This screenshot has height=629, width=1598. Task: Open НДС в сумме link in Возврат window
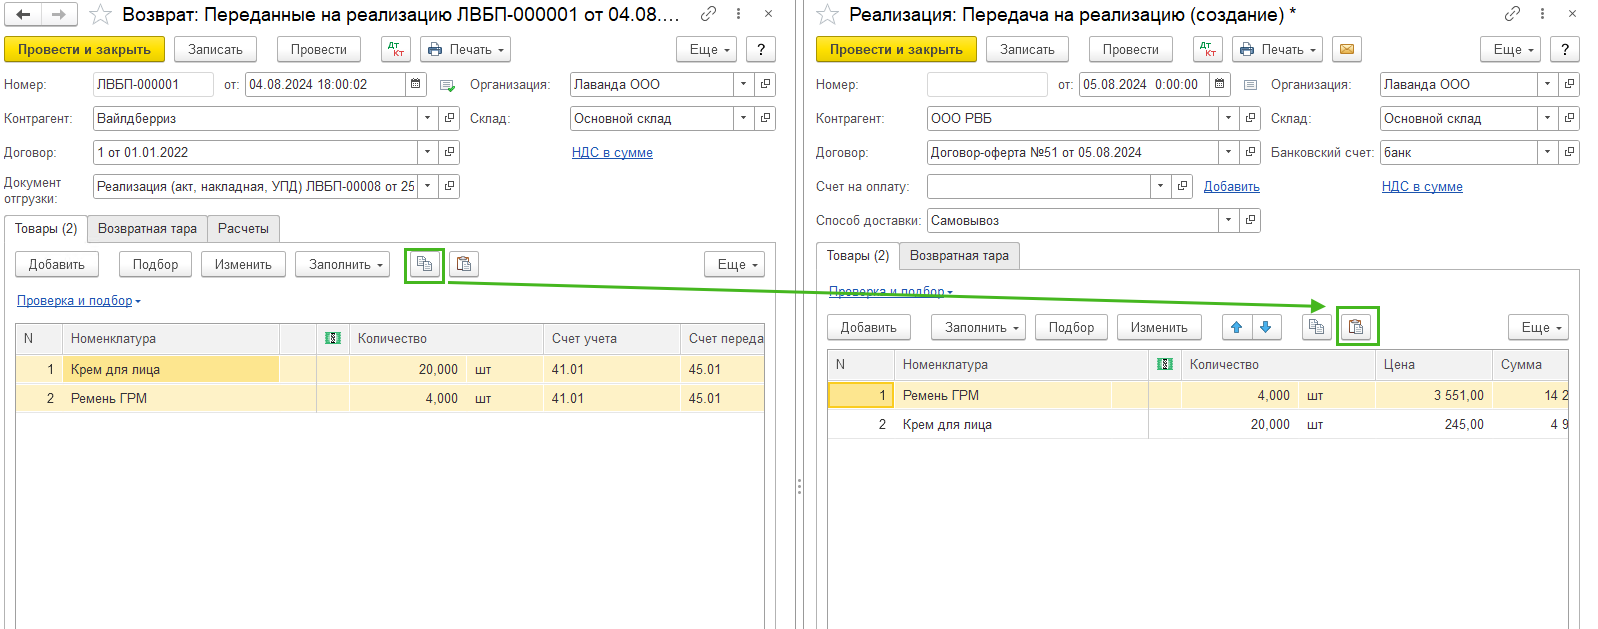point(612,153)
